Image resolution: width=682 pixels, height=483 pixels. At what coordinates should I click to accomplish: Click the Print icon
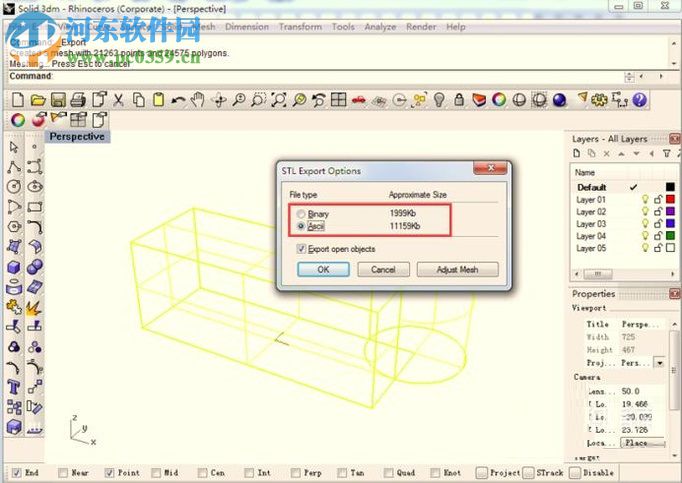[x=78, y=100]
